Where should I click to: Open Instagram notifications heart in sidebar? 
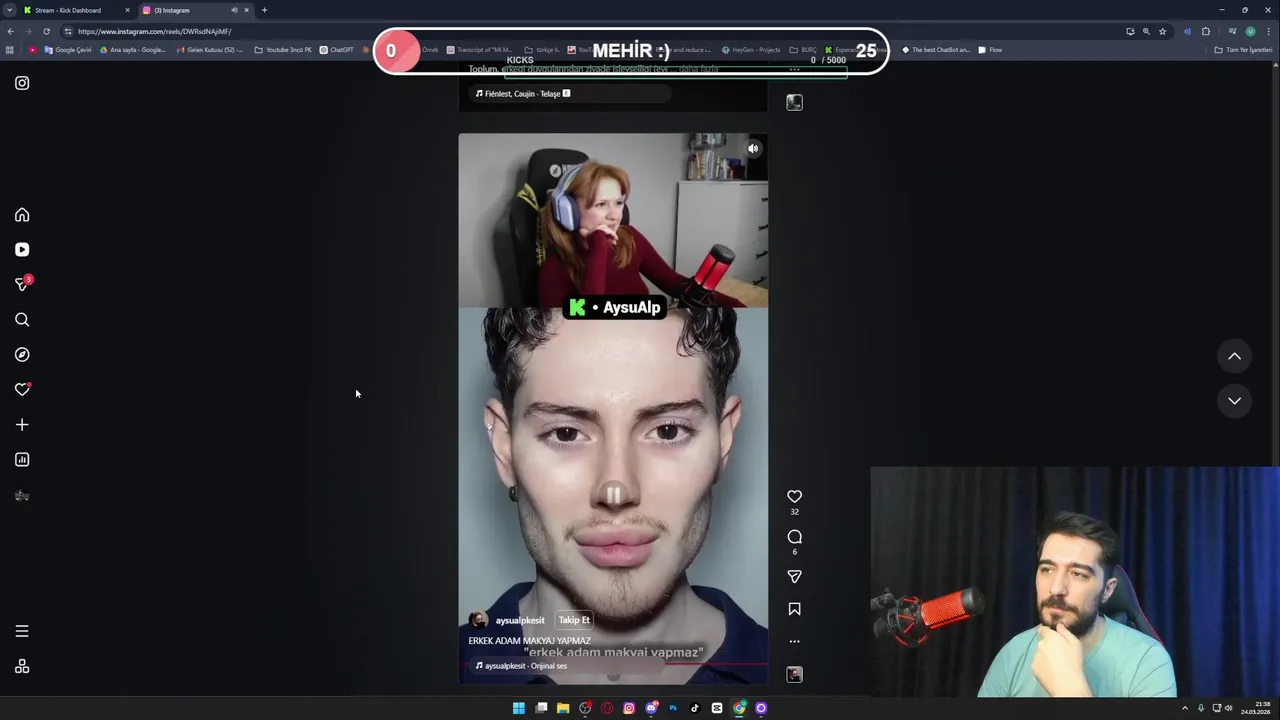pyautogui.click(x=22, y=390)
